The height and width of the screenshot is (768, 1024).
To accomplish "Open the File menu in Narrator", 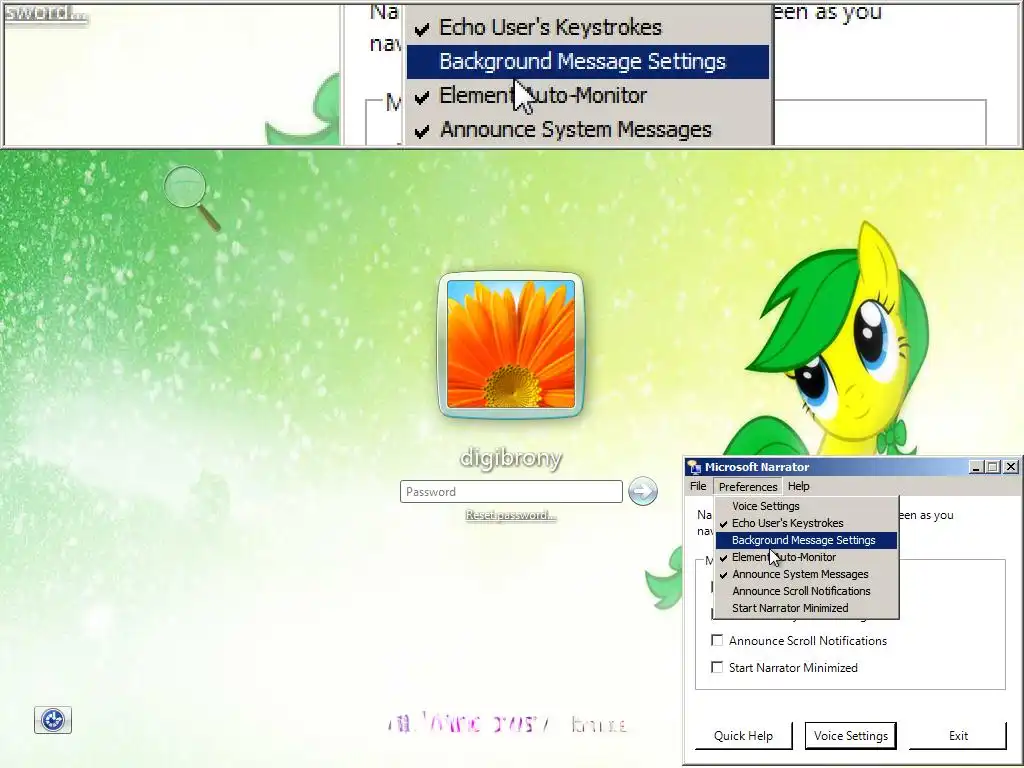I will pos(697,487).
